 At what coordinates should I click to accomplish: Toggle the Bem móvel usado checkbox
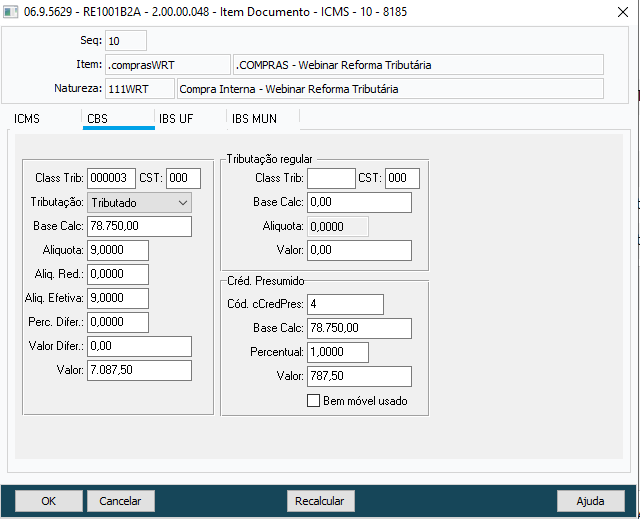[x=313, y=401]
